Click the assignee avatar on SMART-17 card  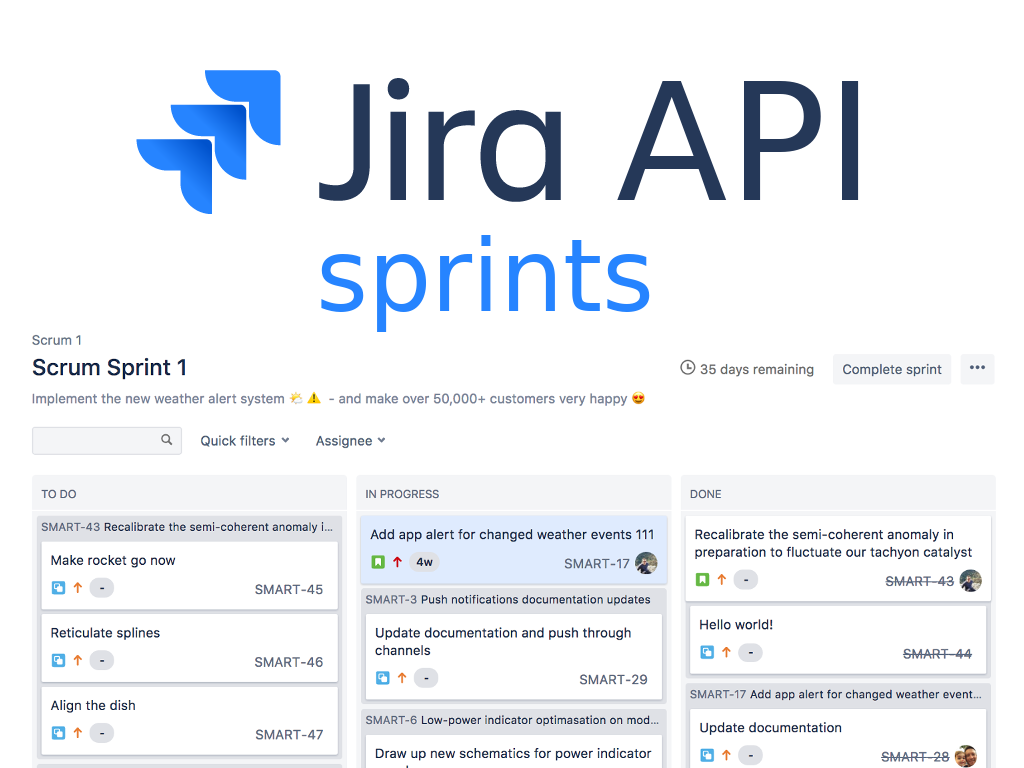coord(646,563)
